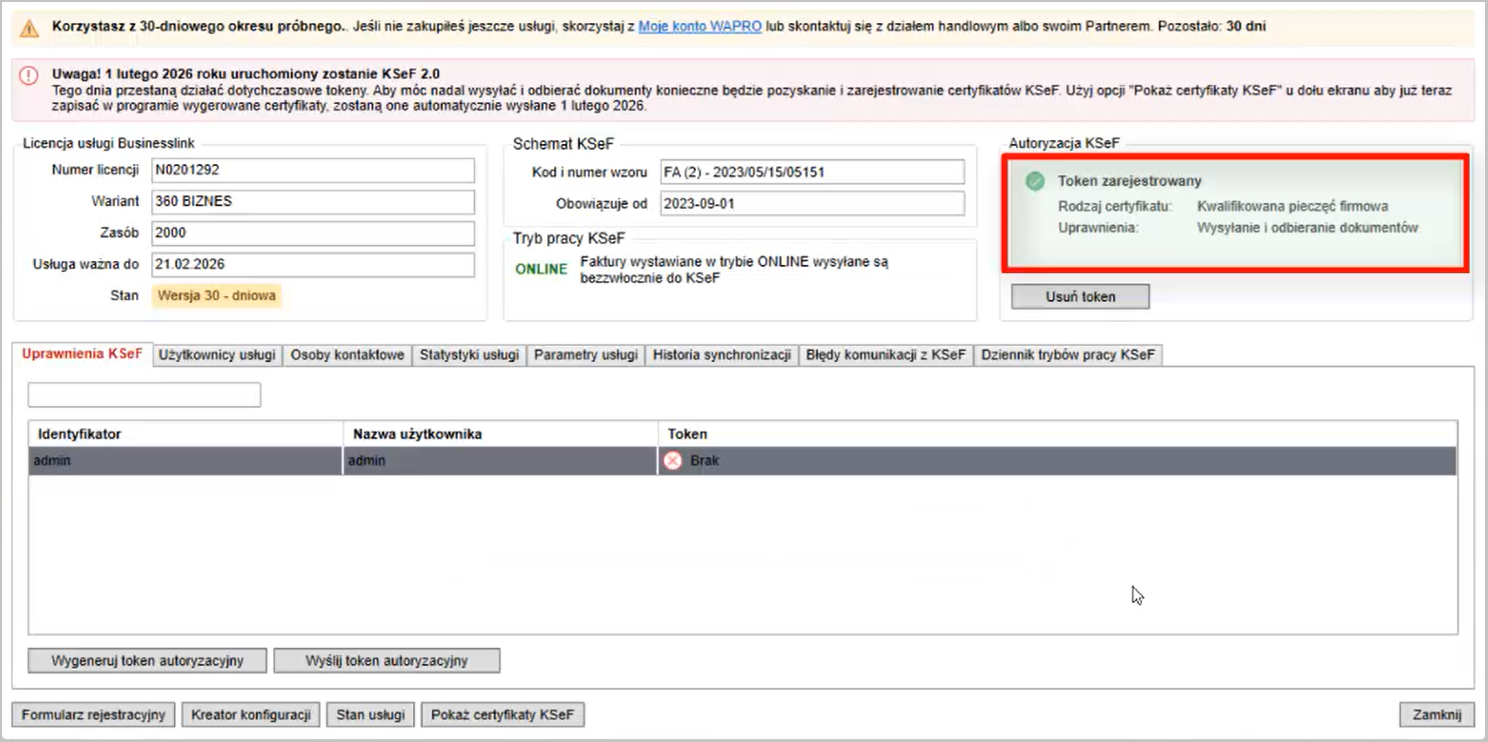Check Stan usługi at the bottom
The width and height of the screenshot is (1488, 742).
370,715
